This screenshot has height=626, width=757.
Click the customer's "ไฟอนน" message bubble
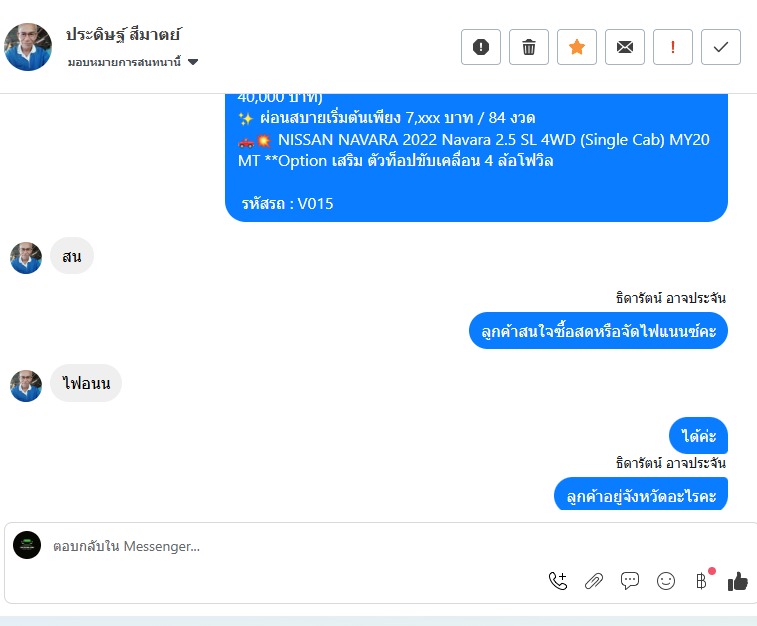[86, 383]
